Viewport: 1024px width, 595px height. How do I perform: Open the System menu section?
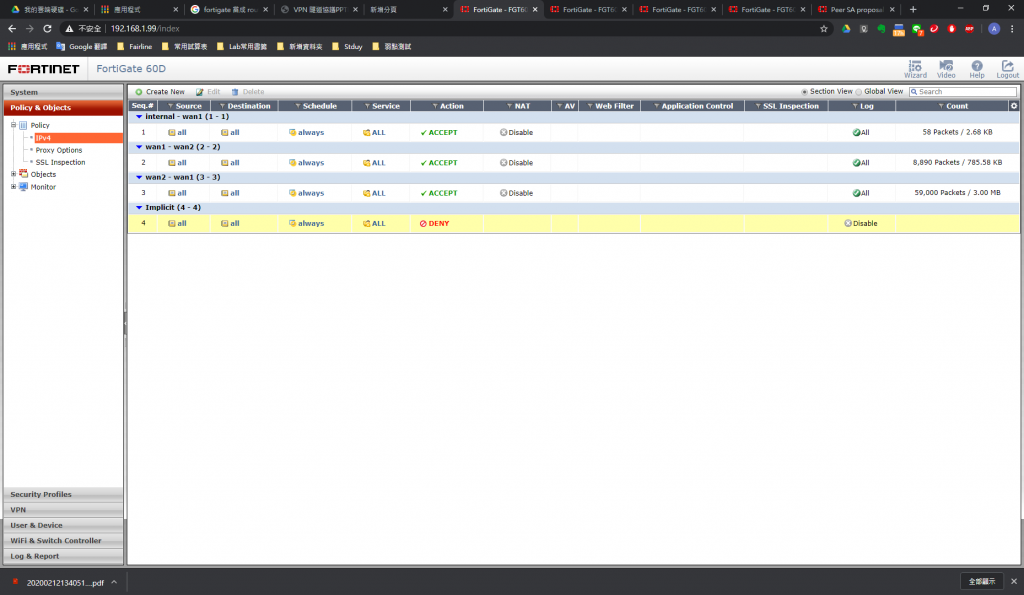[63, 92]
